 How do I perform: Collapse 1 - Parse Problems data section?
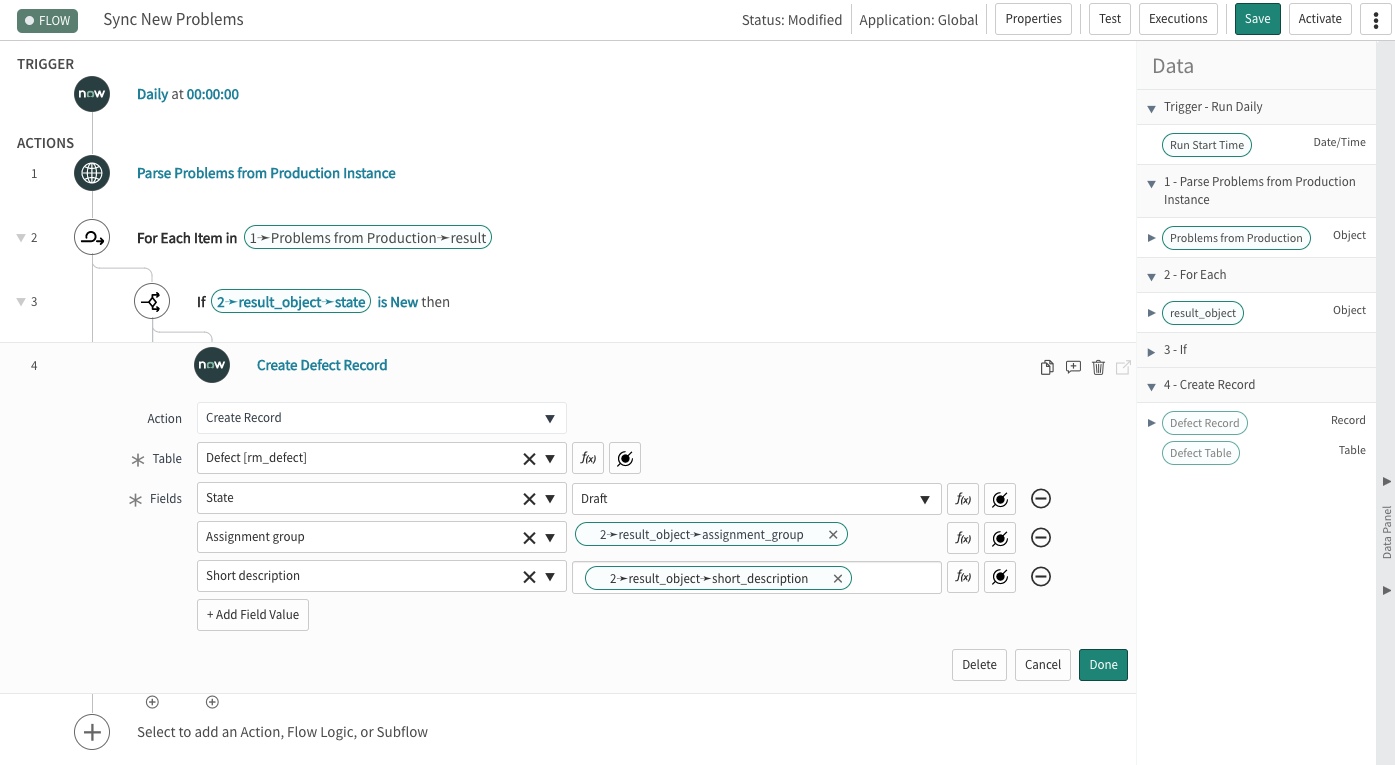[x=1152, y=184]
